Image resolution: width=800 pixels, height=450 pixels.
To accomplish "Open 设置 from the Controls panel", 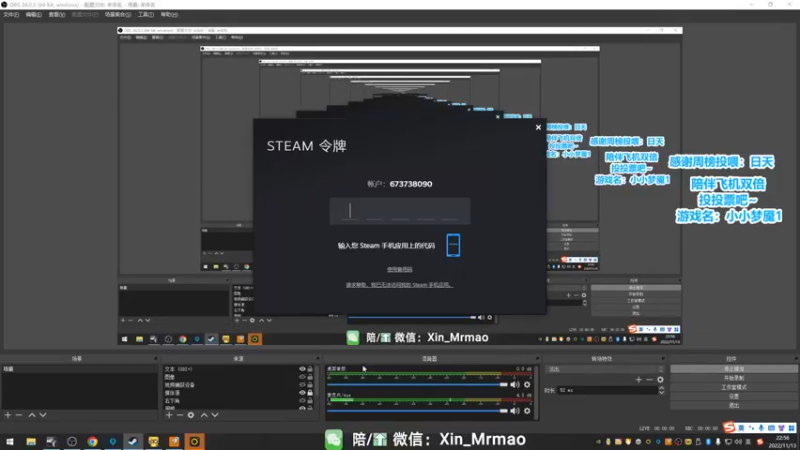I will pyautogui.click(x=734, y=396).
